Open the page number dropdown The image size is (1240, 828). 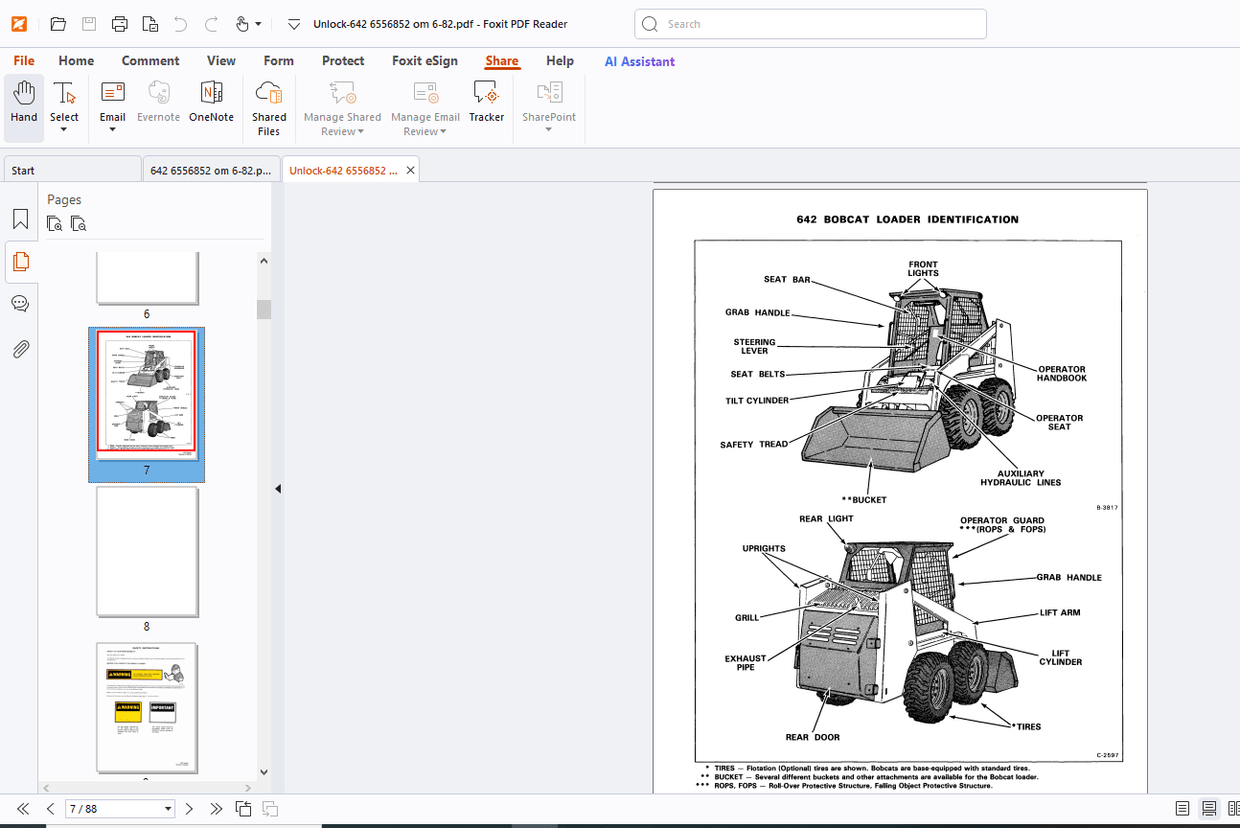(166, 808)
